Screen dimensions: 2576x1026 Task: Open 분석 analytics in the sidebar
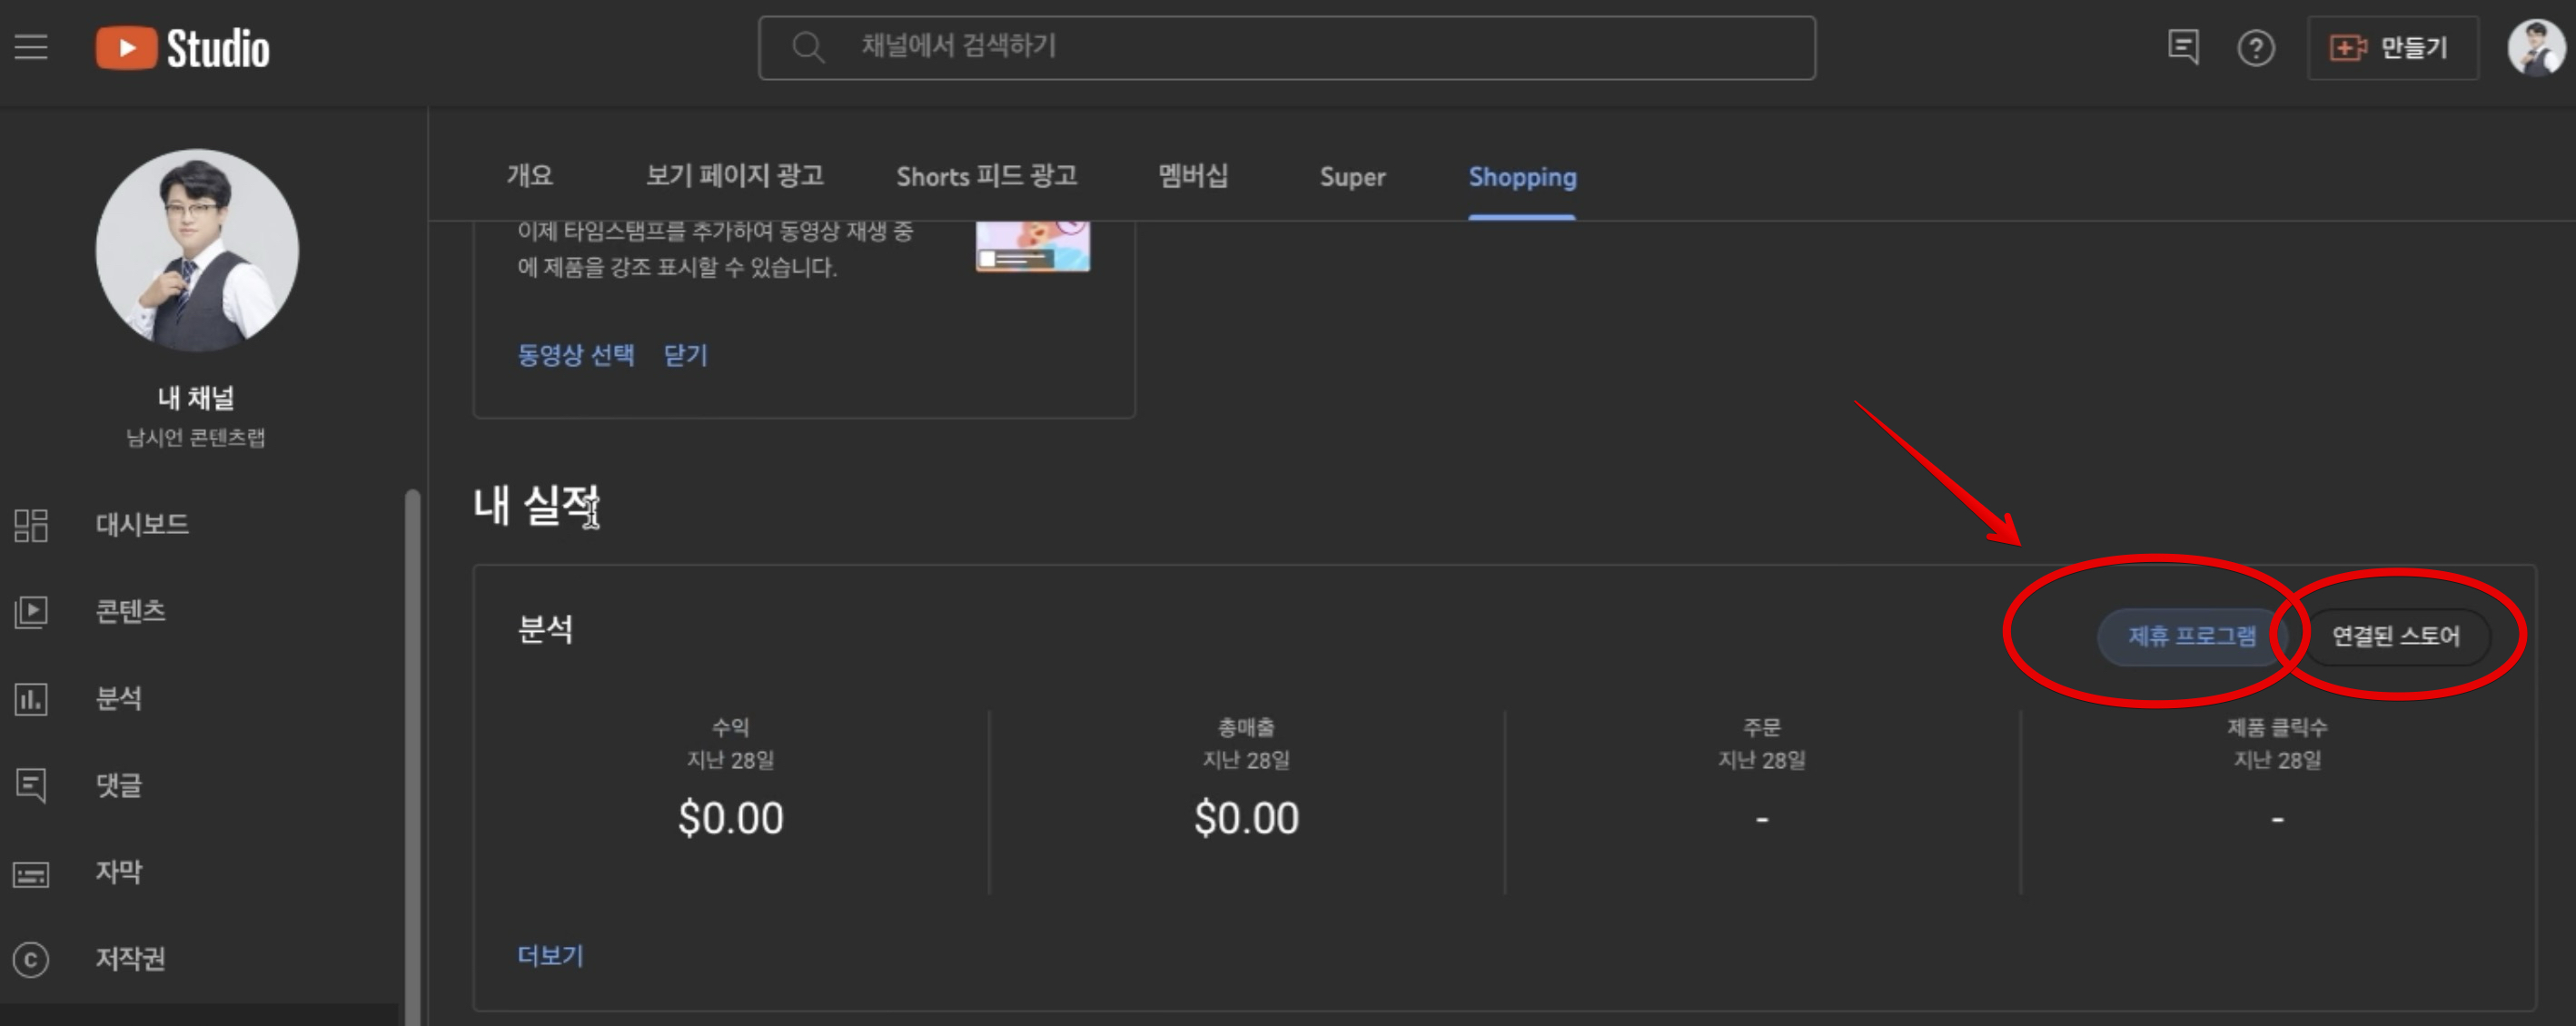[118, 698]
